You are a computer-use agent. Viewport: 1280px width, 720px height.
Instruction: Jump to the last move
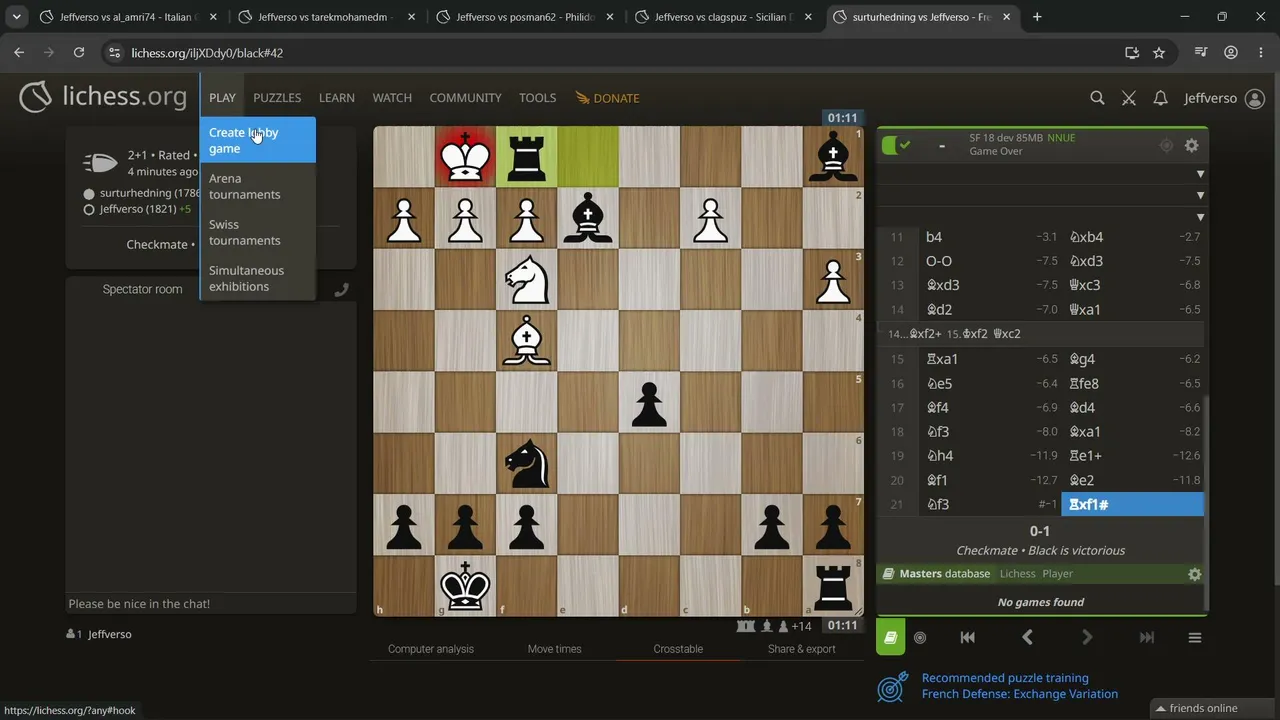point(1147,637)
